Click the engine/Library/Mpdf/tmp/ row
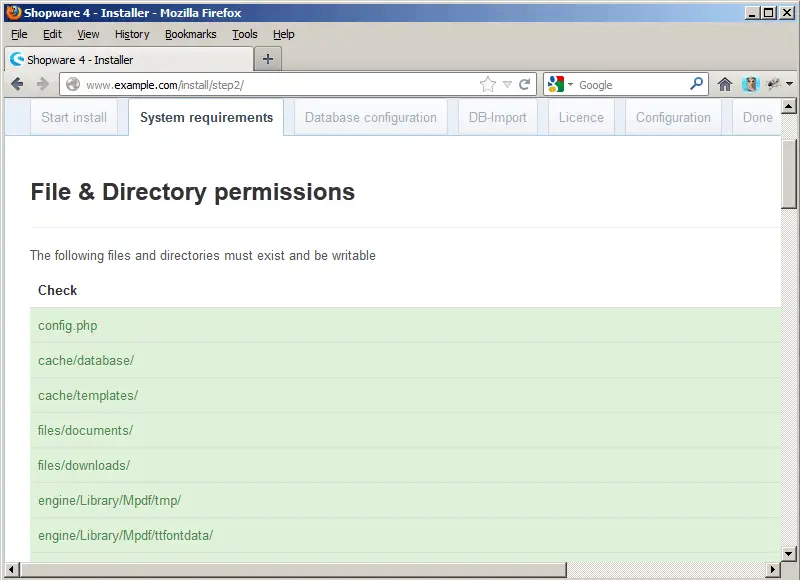The width and height of the screenshot is (800, 580). click(x=405, y=500)
